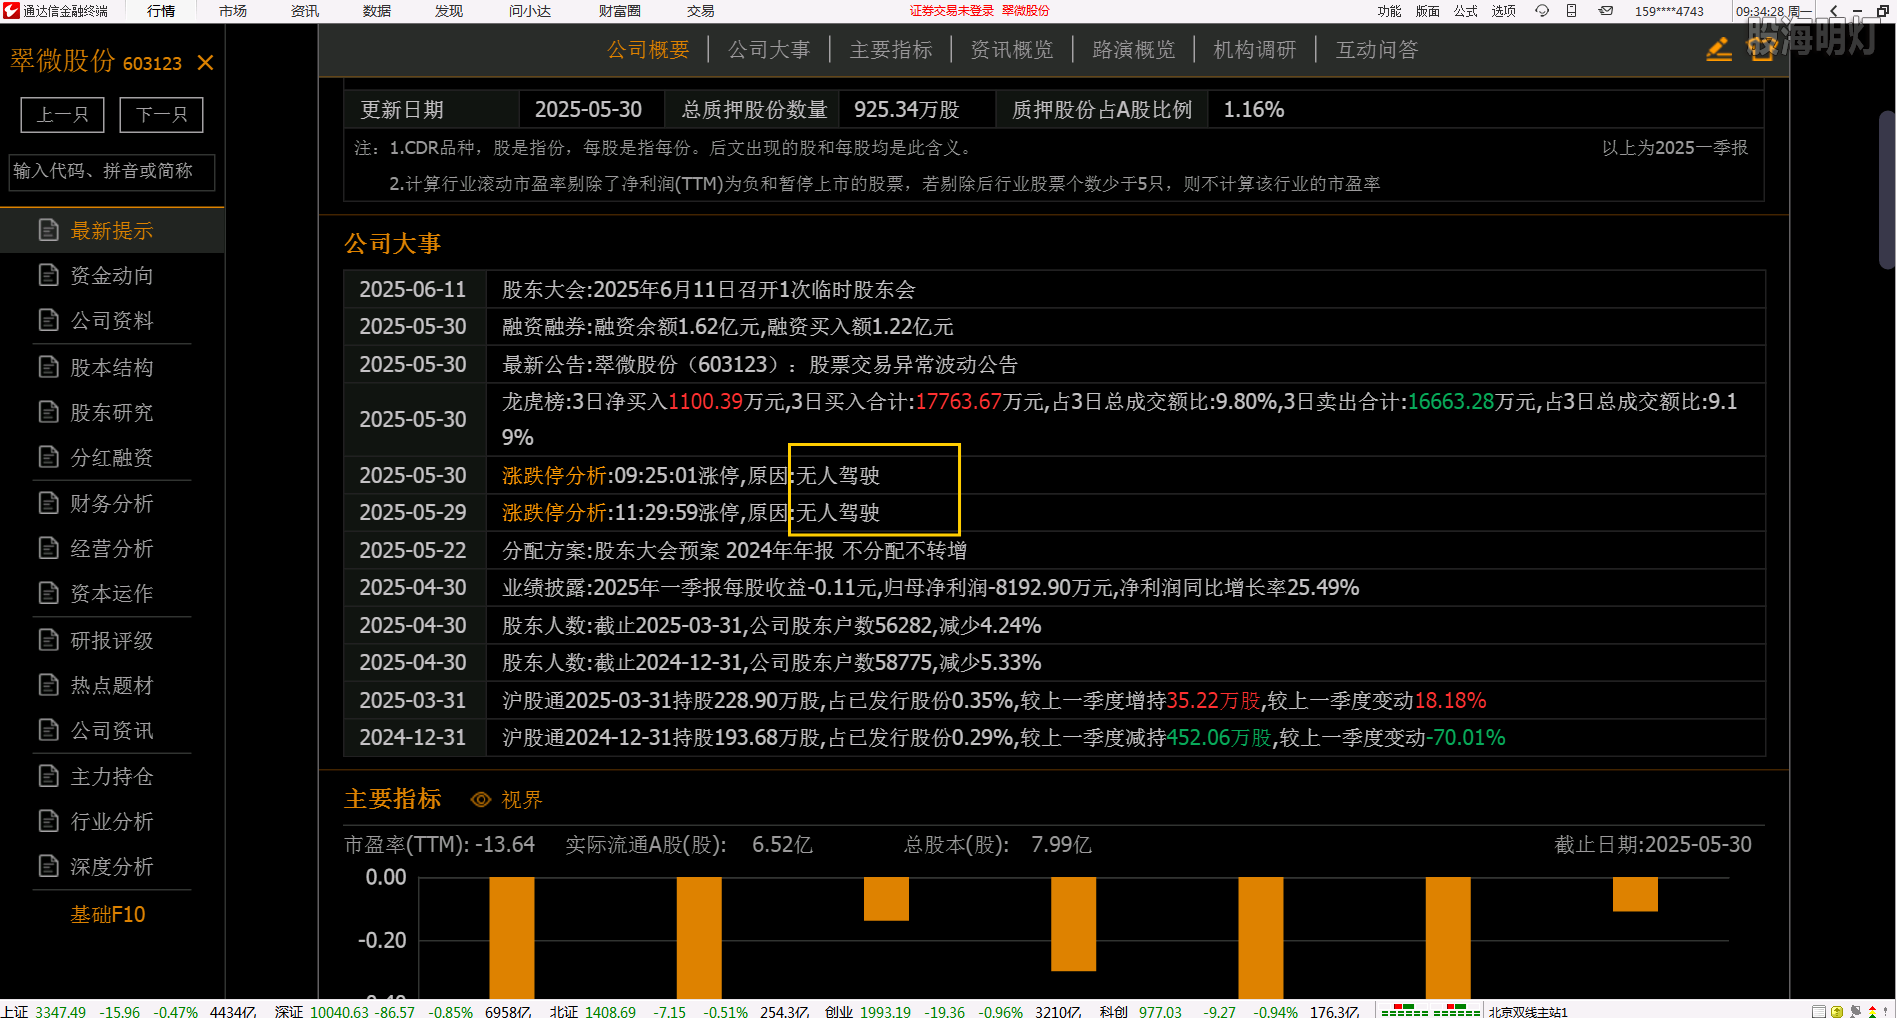The height and width of the screenshot is (1018, 1897).
Task: Open the 最新提示 document icon
Action: (48, 230)
